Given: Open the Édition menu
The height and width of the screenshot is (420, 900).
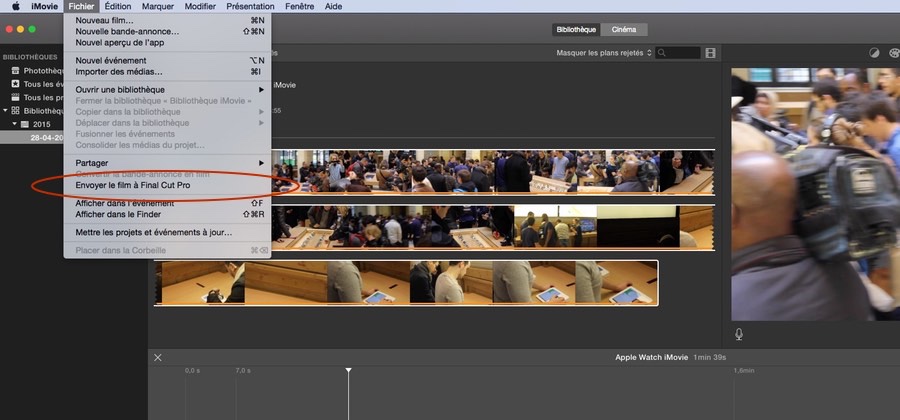Looking at the screenshot, I should [x=118, y=6].
